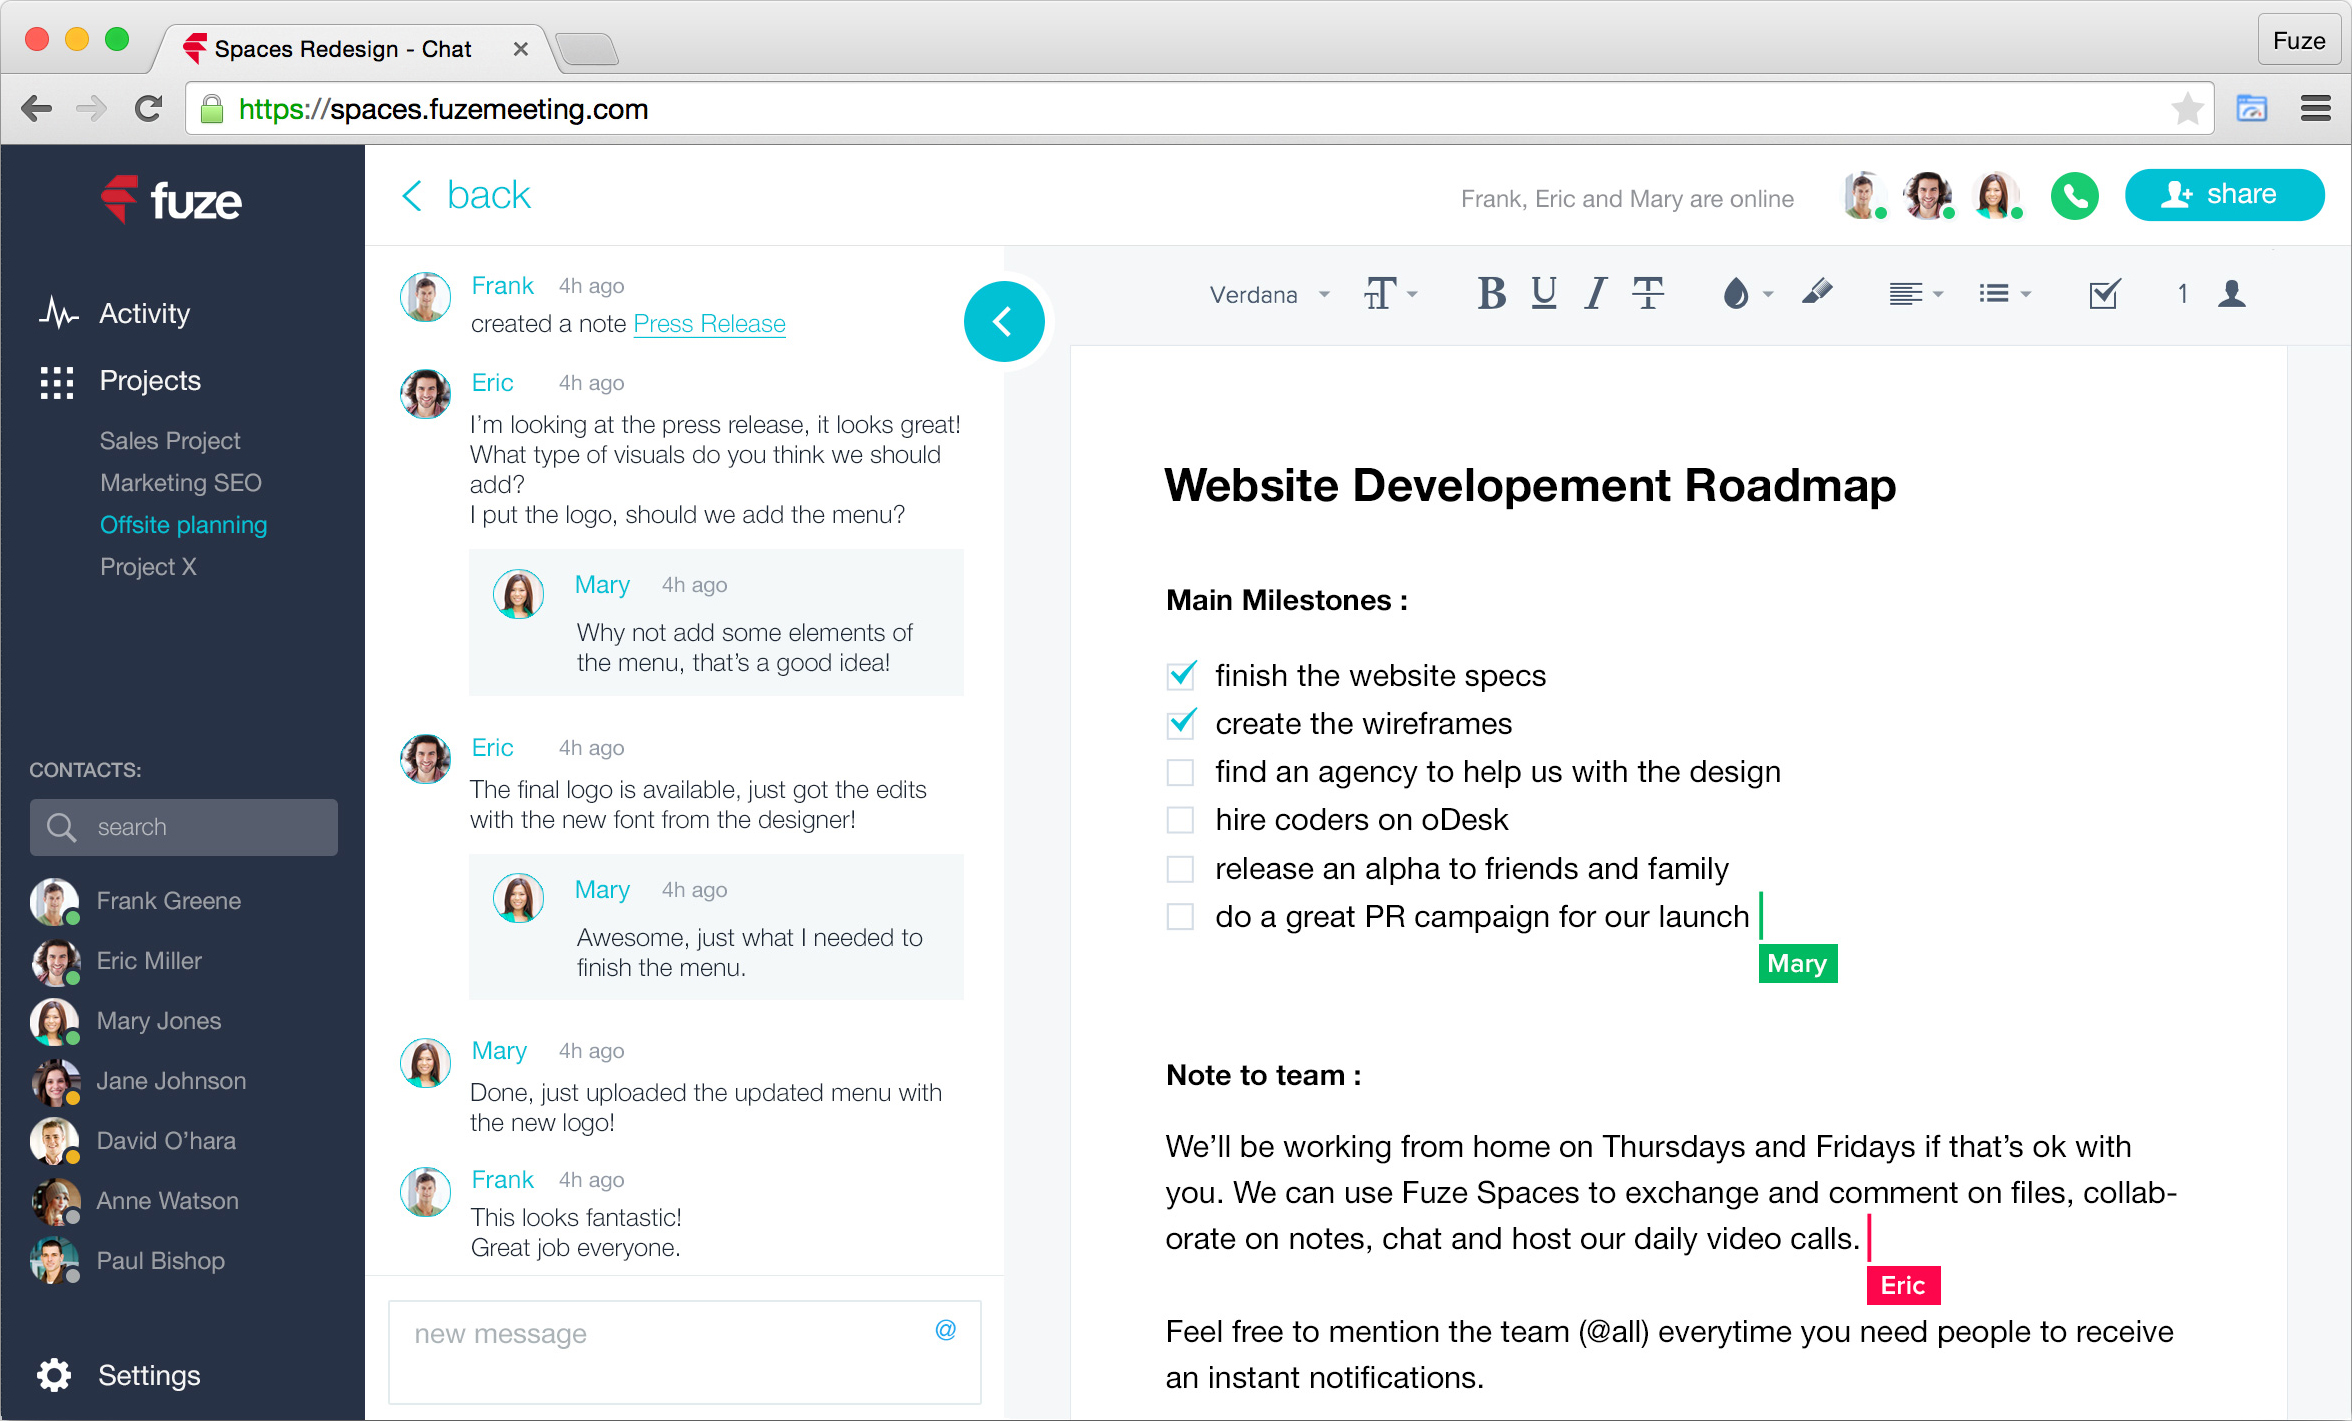Viewport: 2352px width, 1421px height.
Task: Uncheck 'finish the website specs'
Action: point(1181,675)
